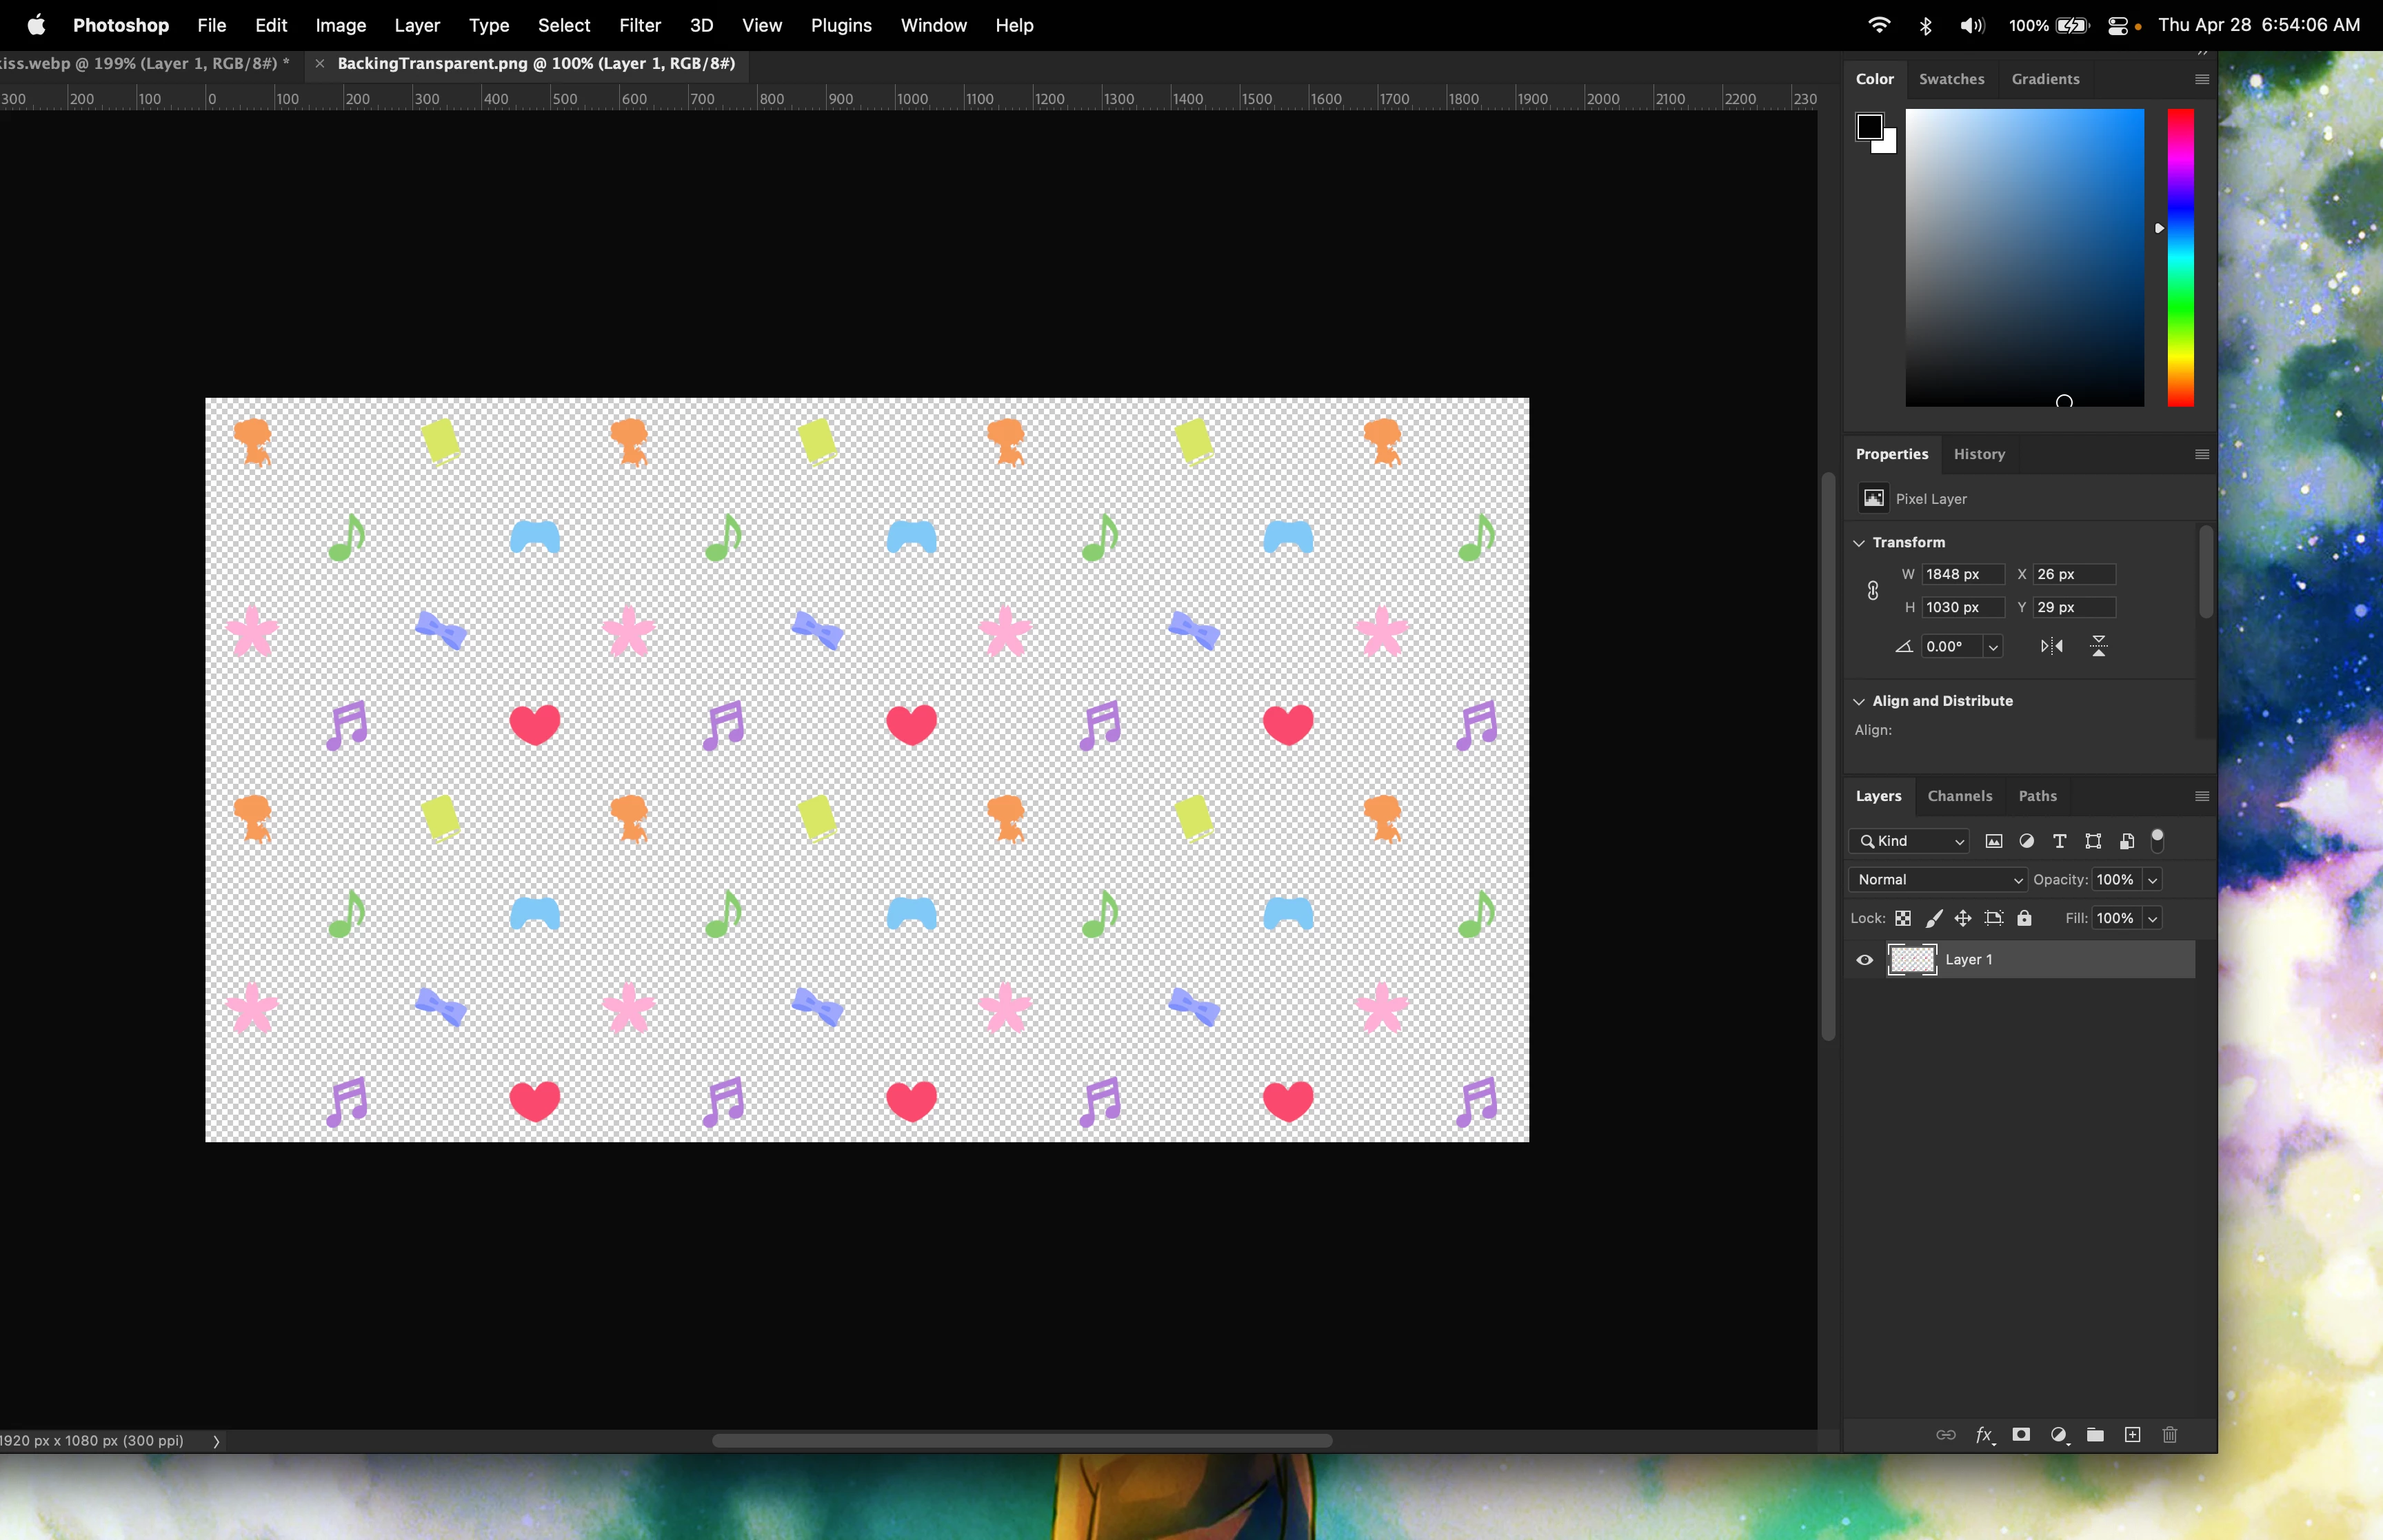2383x1540 pixels.
Task: Open the layer Opacity slider dropdown
Action: coord(2153,880)
